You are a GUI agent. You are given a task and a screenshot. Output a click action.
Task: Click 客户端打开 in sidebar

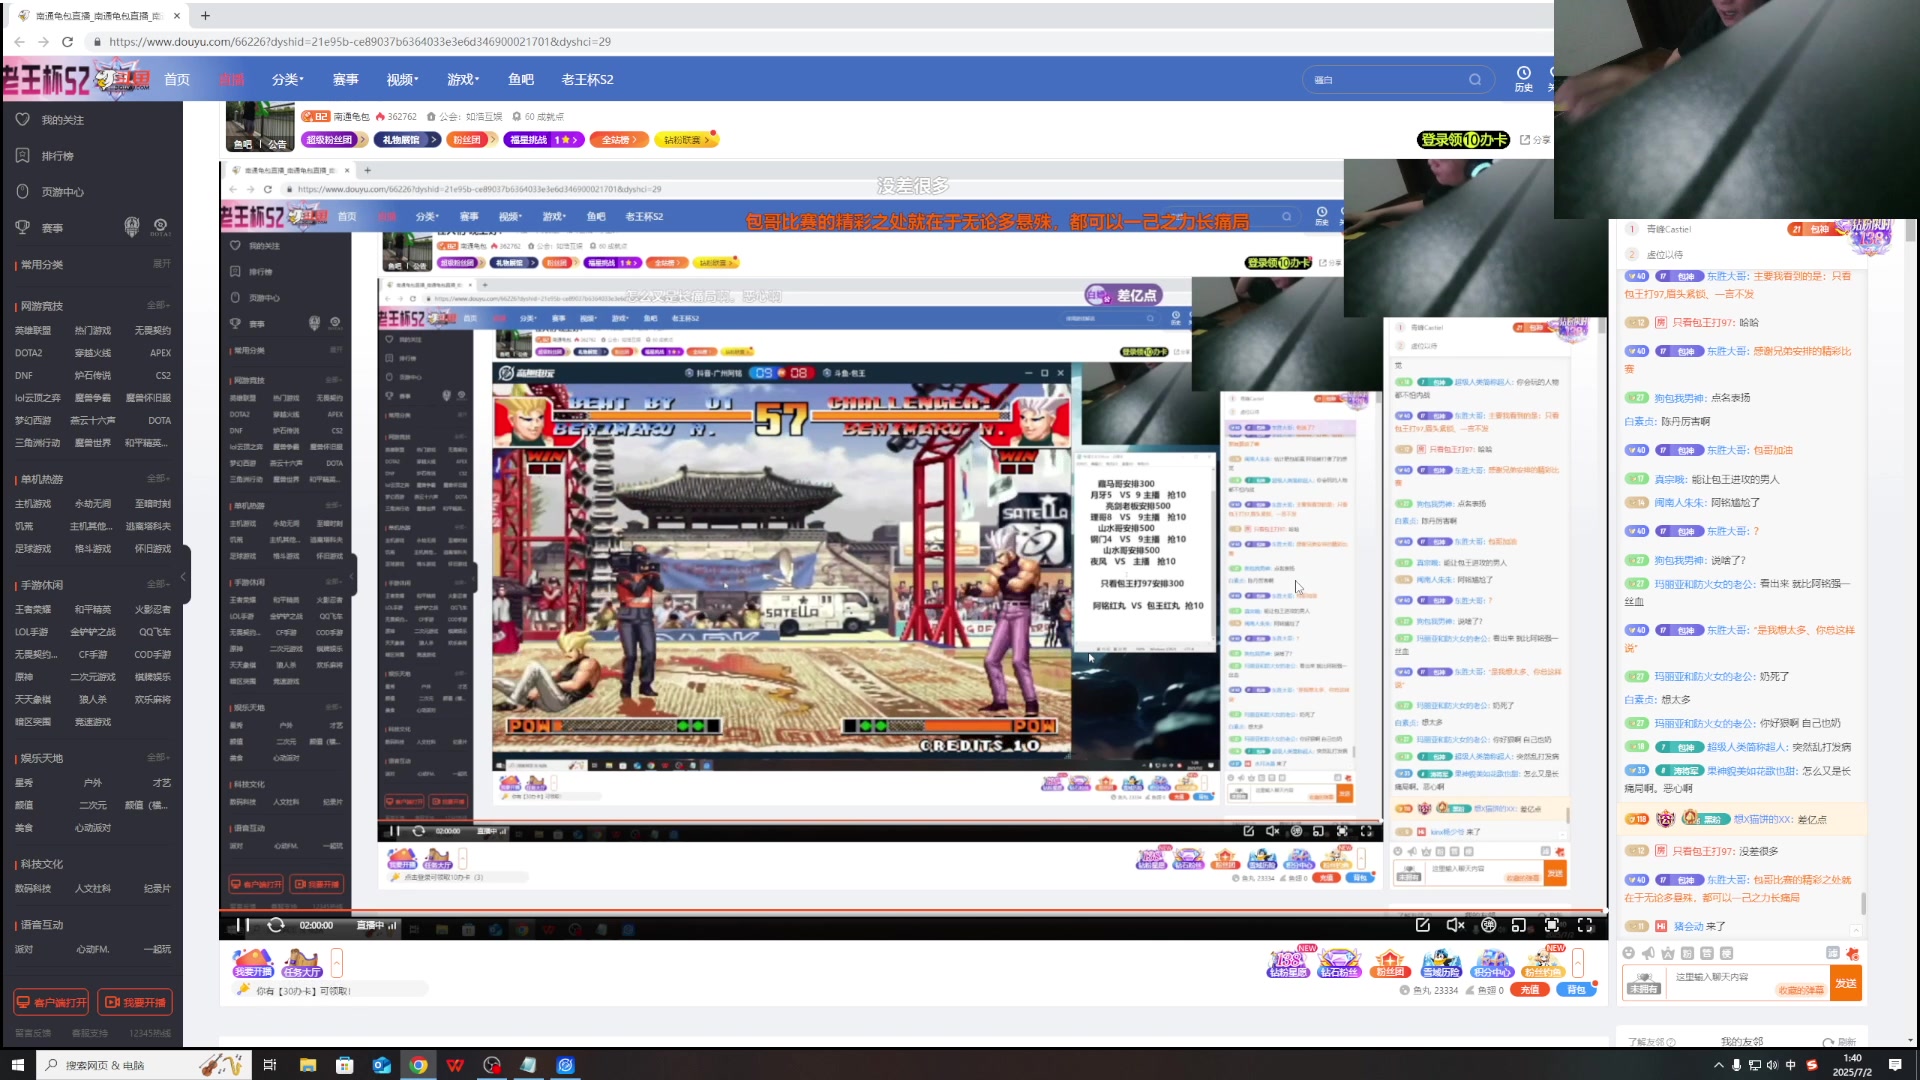(x=51, y=1002)
